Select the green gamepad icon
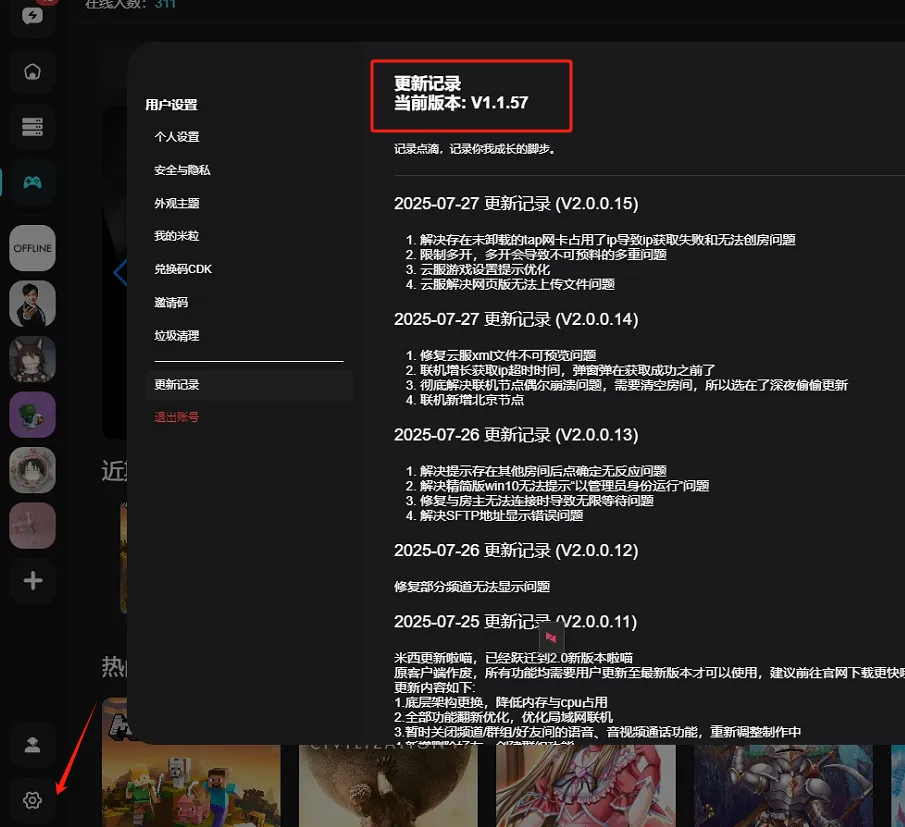The height and width of the screenshot is (827, 905). click(32, 182)
